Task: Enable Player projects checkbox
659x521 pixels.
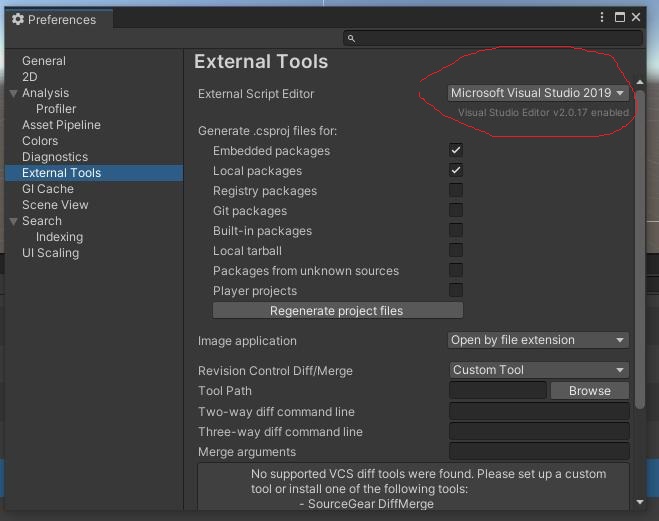Action: click(x=456, y=290)
